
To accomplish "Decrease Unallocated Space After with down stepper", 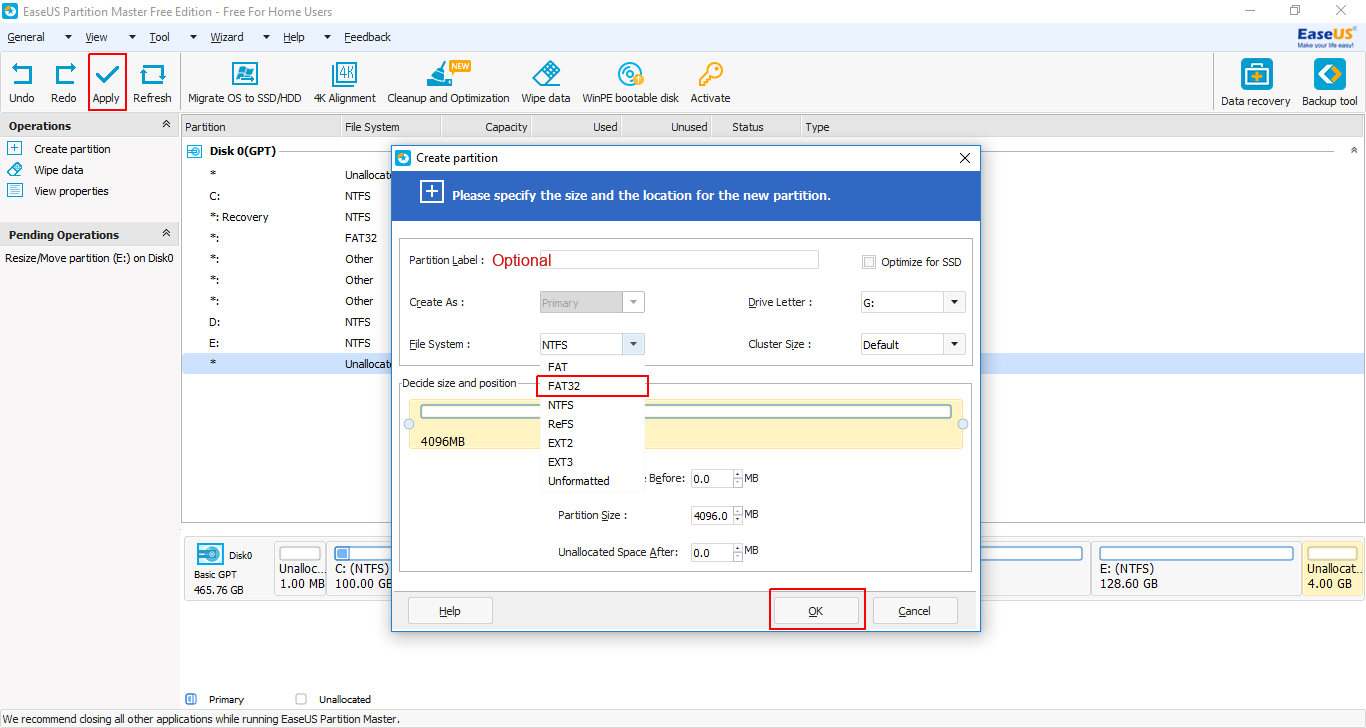I will point(738,557).
